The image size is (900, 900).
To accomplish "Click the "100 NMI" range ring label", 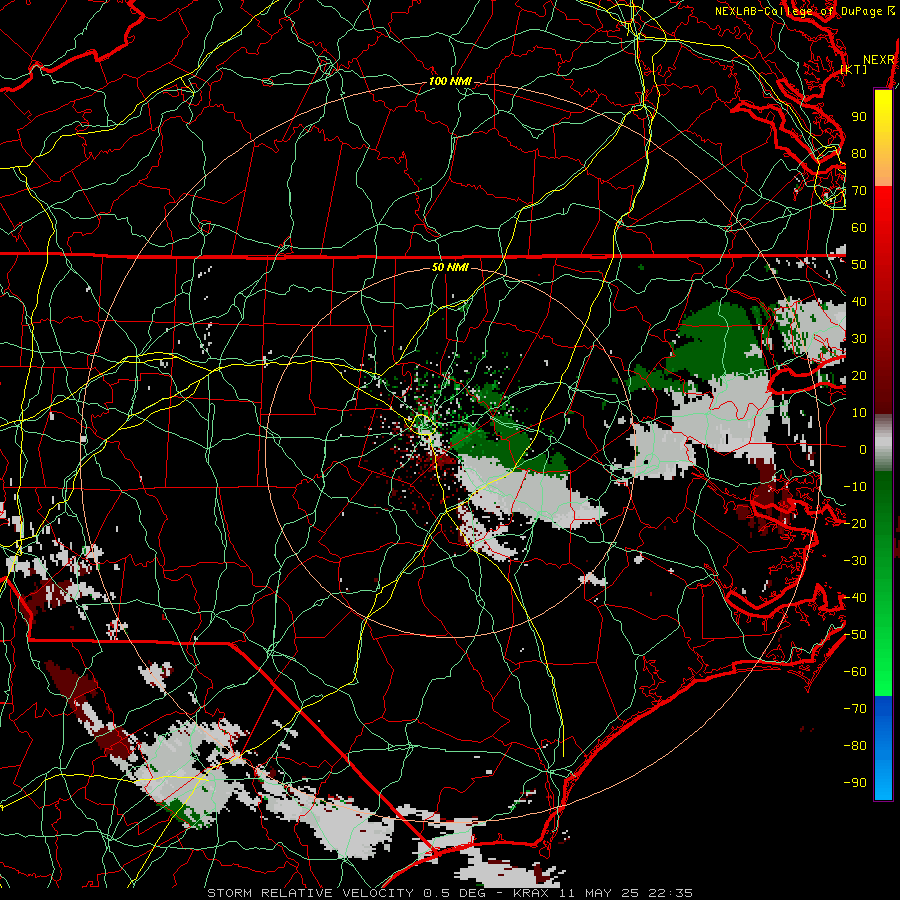I will tap(450, 82).
